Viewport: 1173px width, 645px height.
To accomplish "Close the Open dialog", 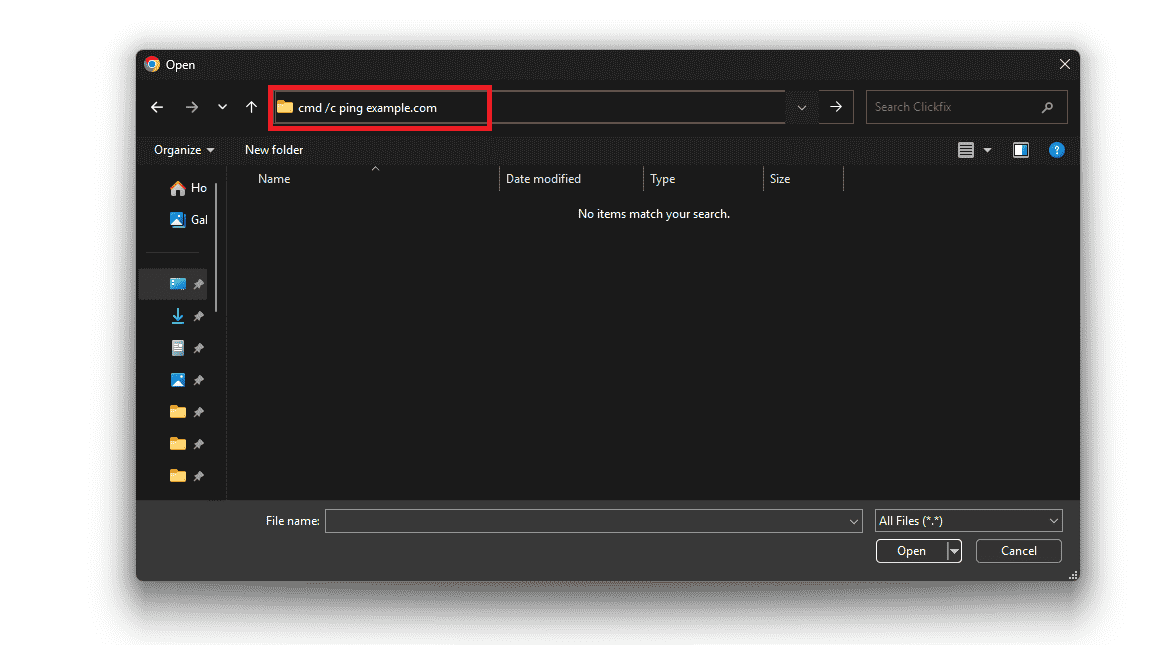I will (1065, 64).
